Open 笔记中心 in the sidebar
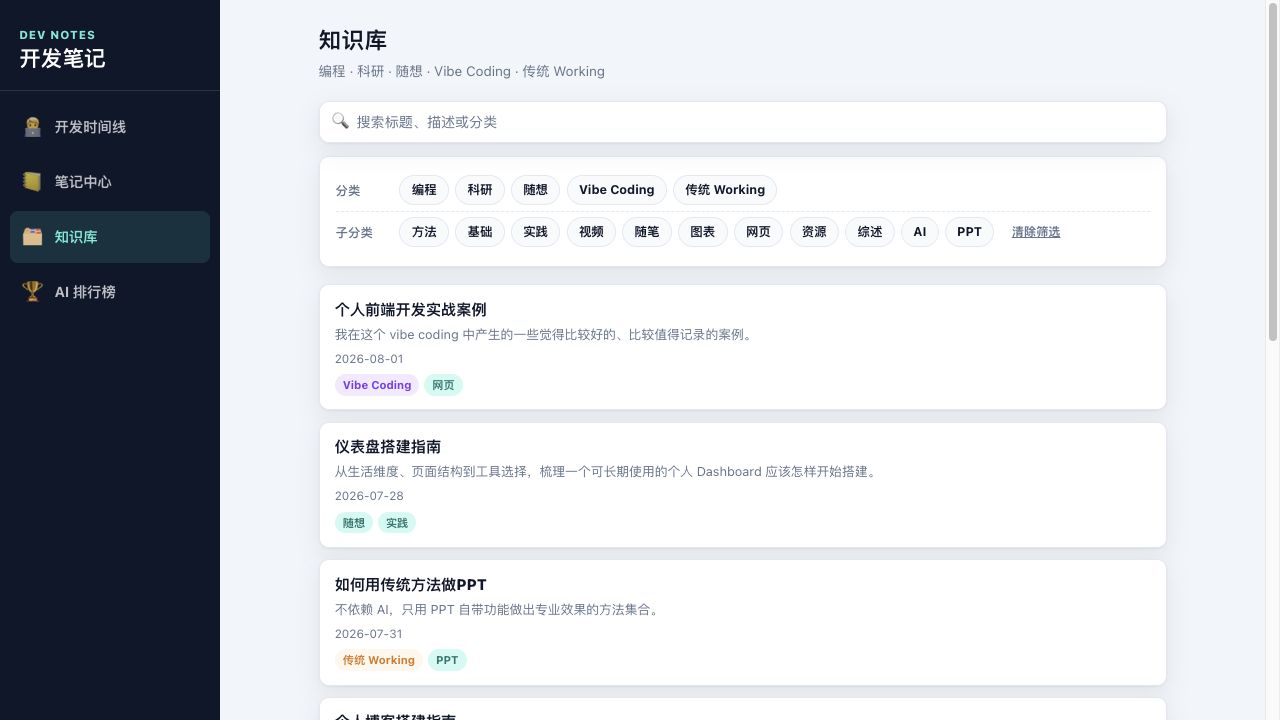 (x=110, y=182)
